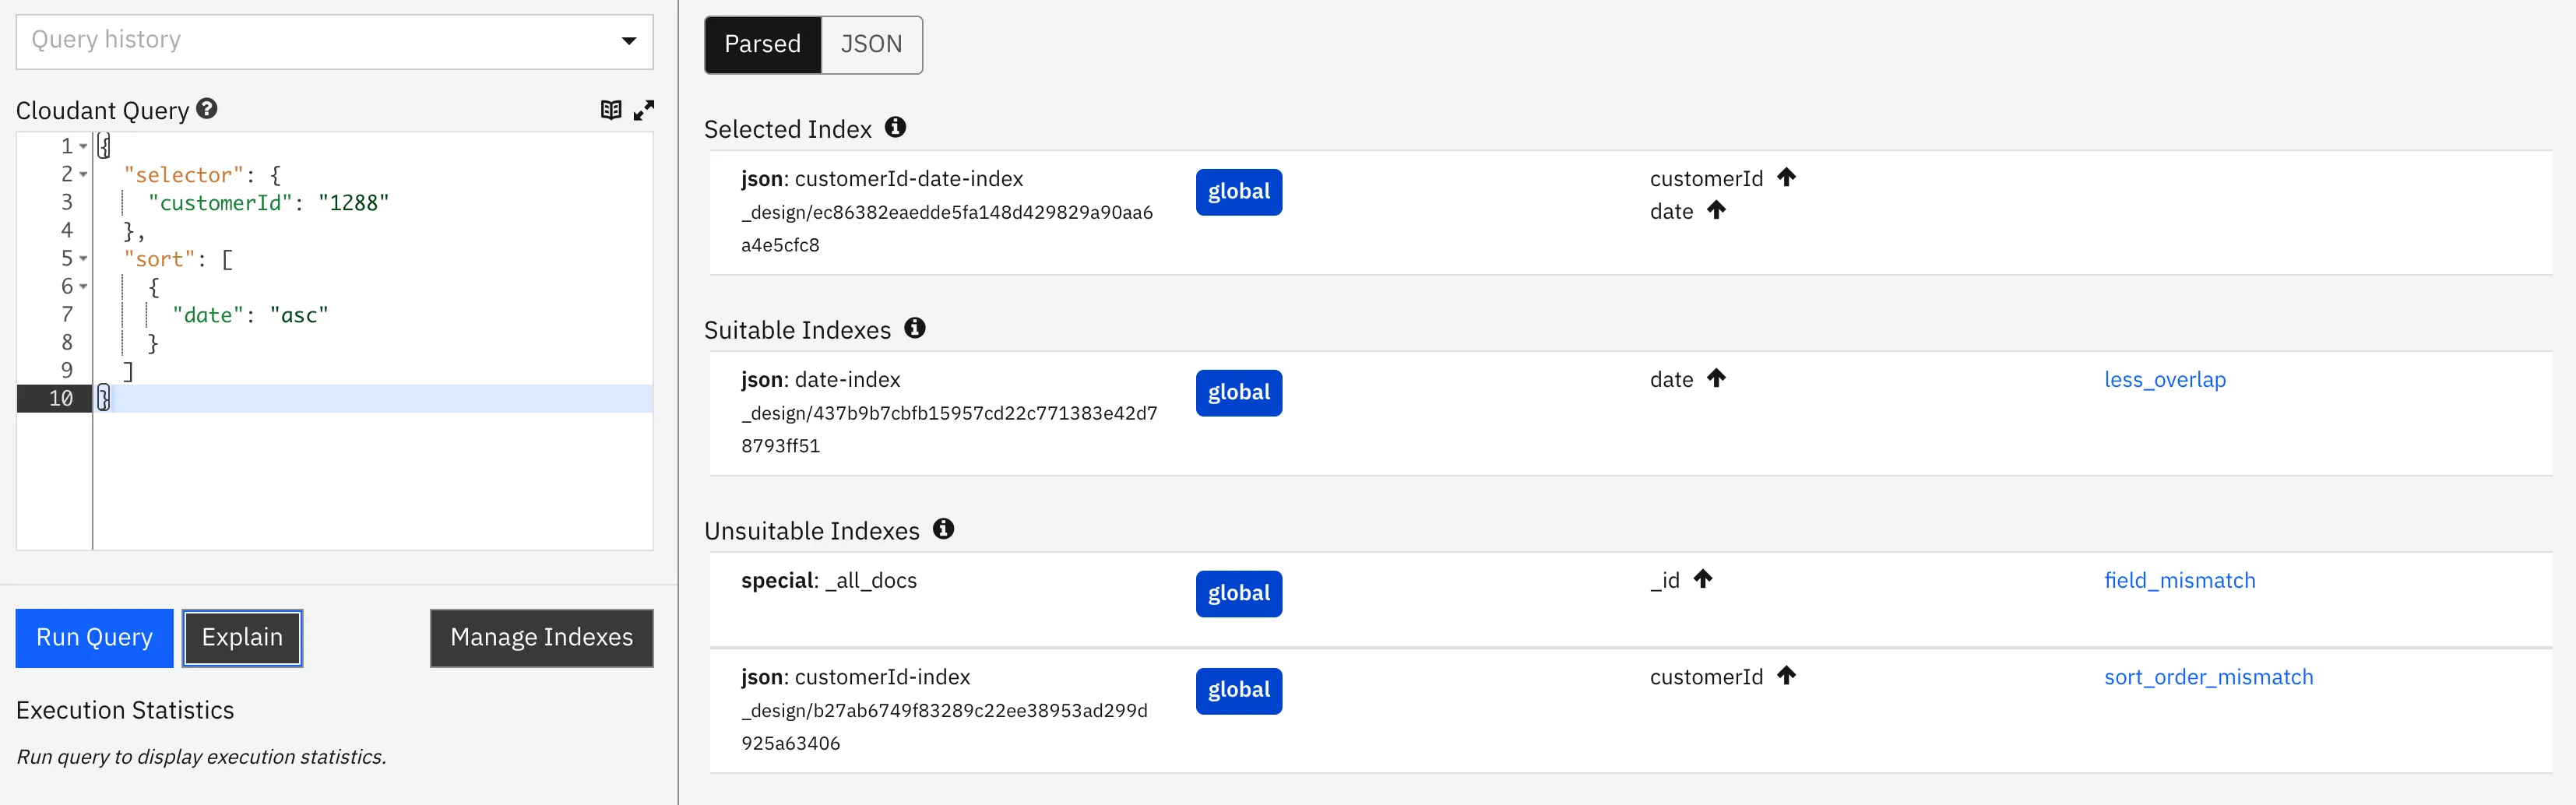Click the Suitable Indexes info icon

[915, 328]
